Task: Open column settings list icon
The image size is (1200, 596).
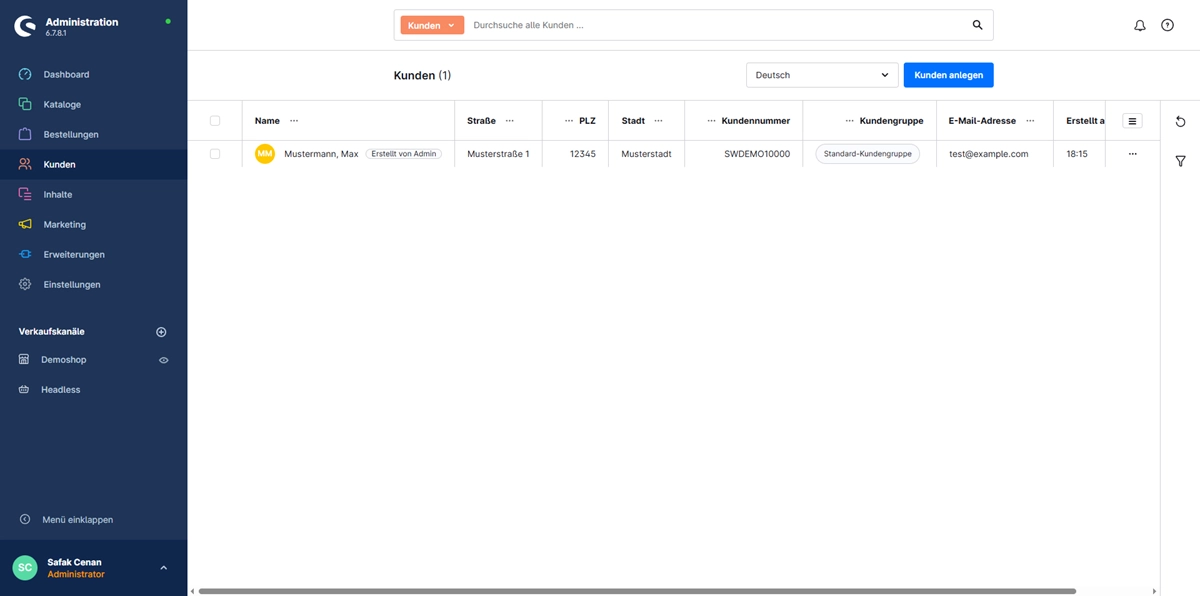Action: (x=1132, y=121)
